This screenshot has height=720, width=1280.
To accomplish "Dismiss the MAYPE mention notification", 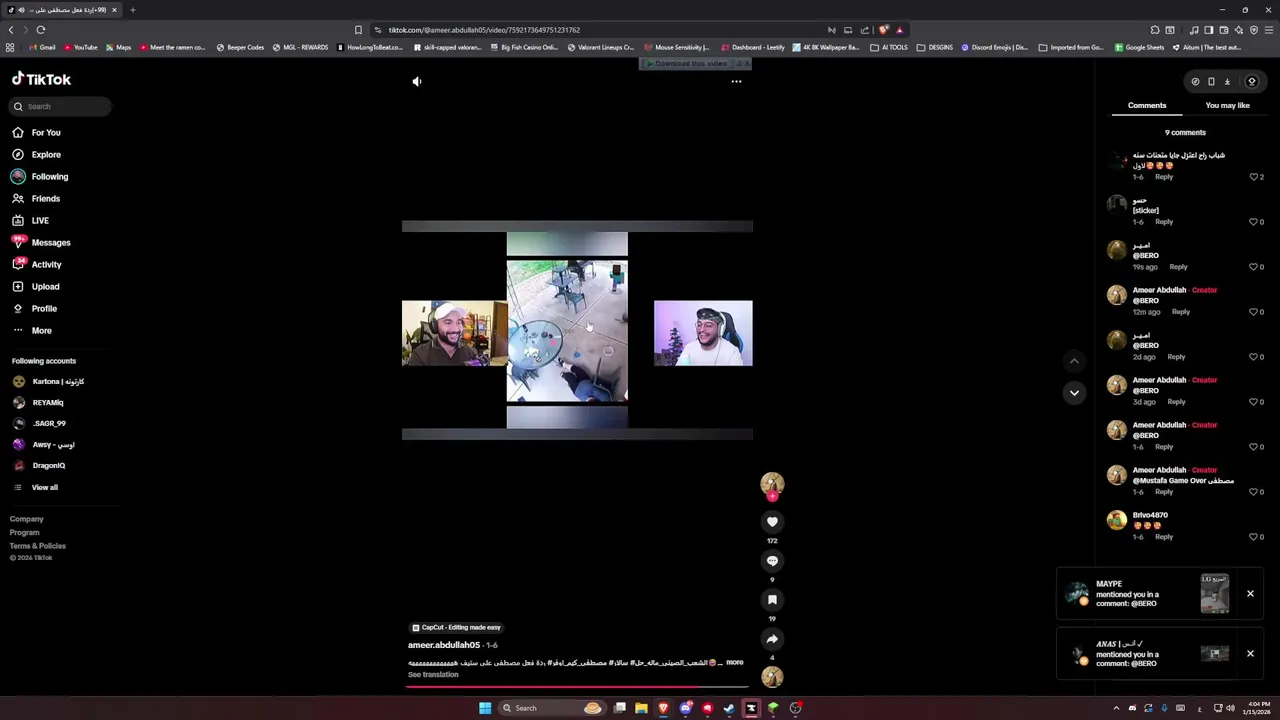I will point(1250,594).
